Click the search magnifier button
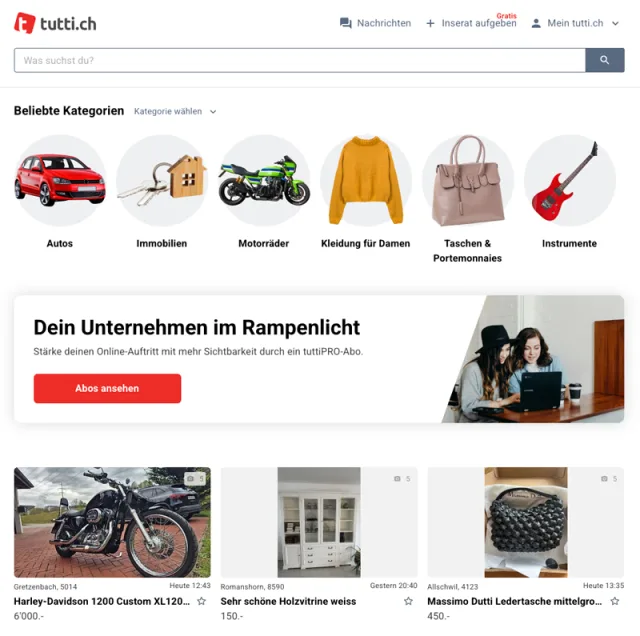The image size is (640, 636). pyautogui.click(x=604, y=60)
